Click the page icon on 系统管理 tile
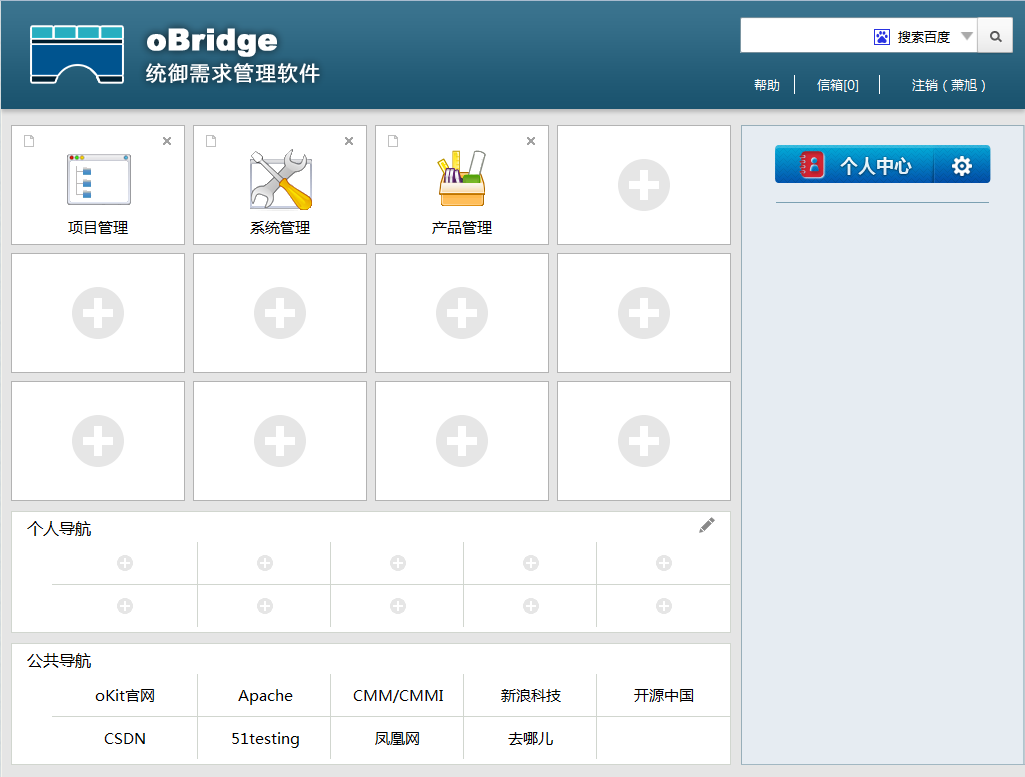 [210, 141]
